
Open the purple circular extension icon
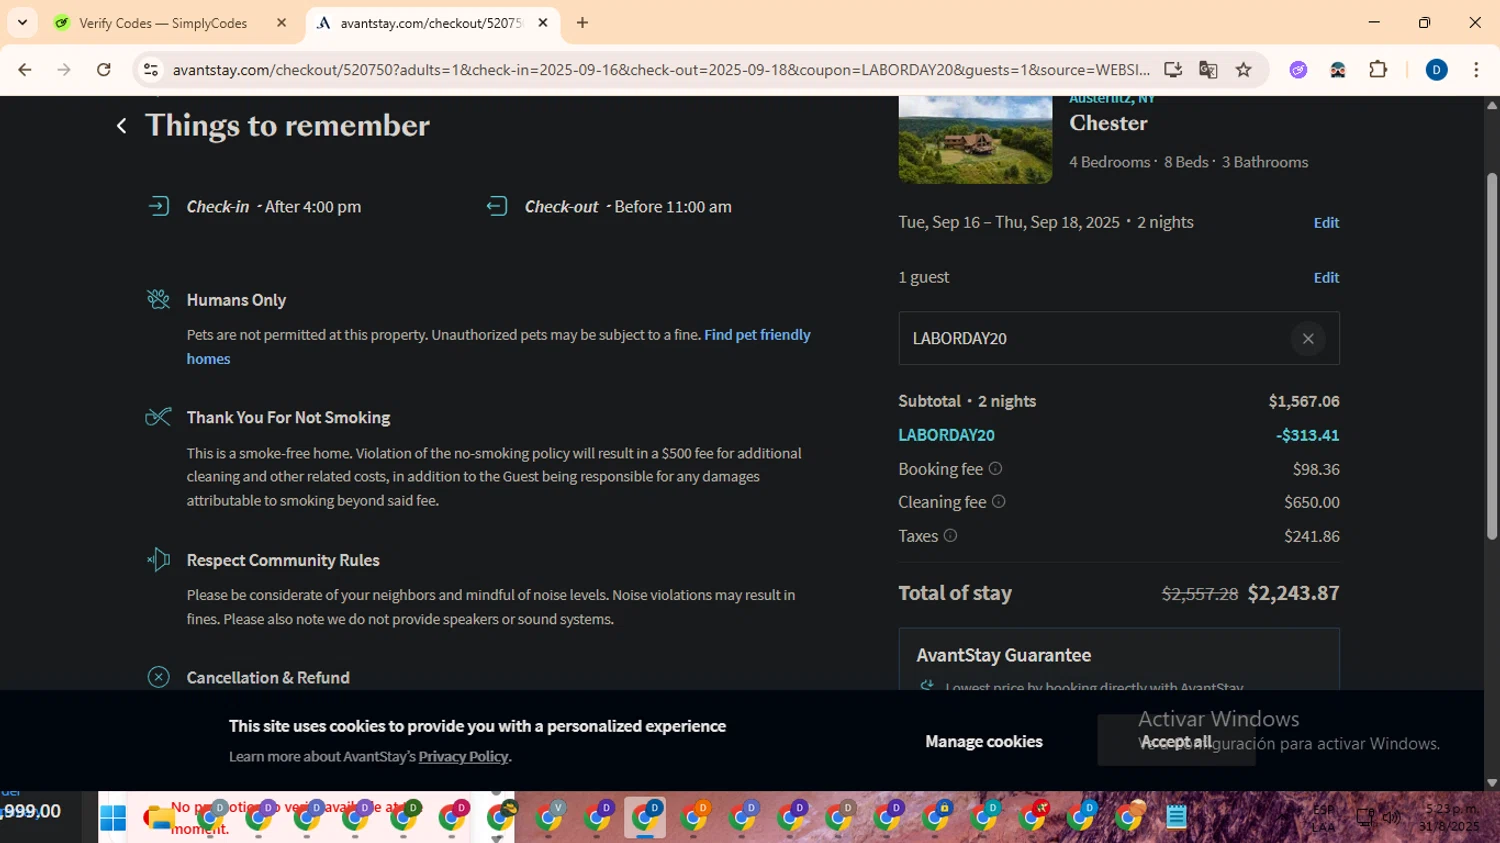coord(1298,70)
